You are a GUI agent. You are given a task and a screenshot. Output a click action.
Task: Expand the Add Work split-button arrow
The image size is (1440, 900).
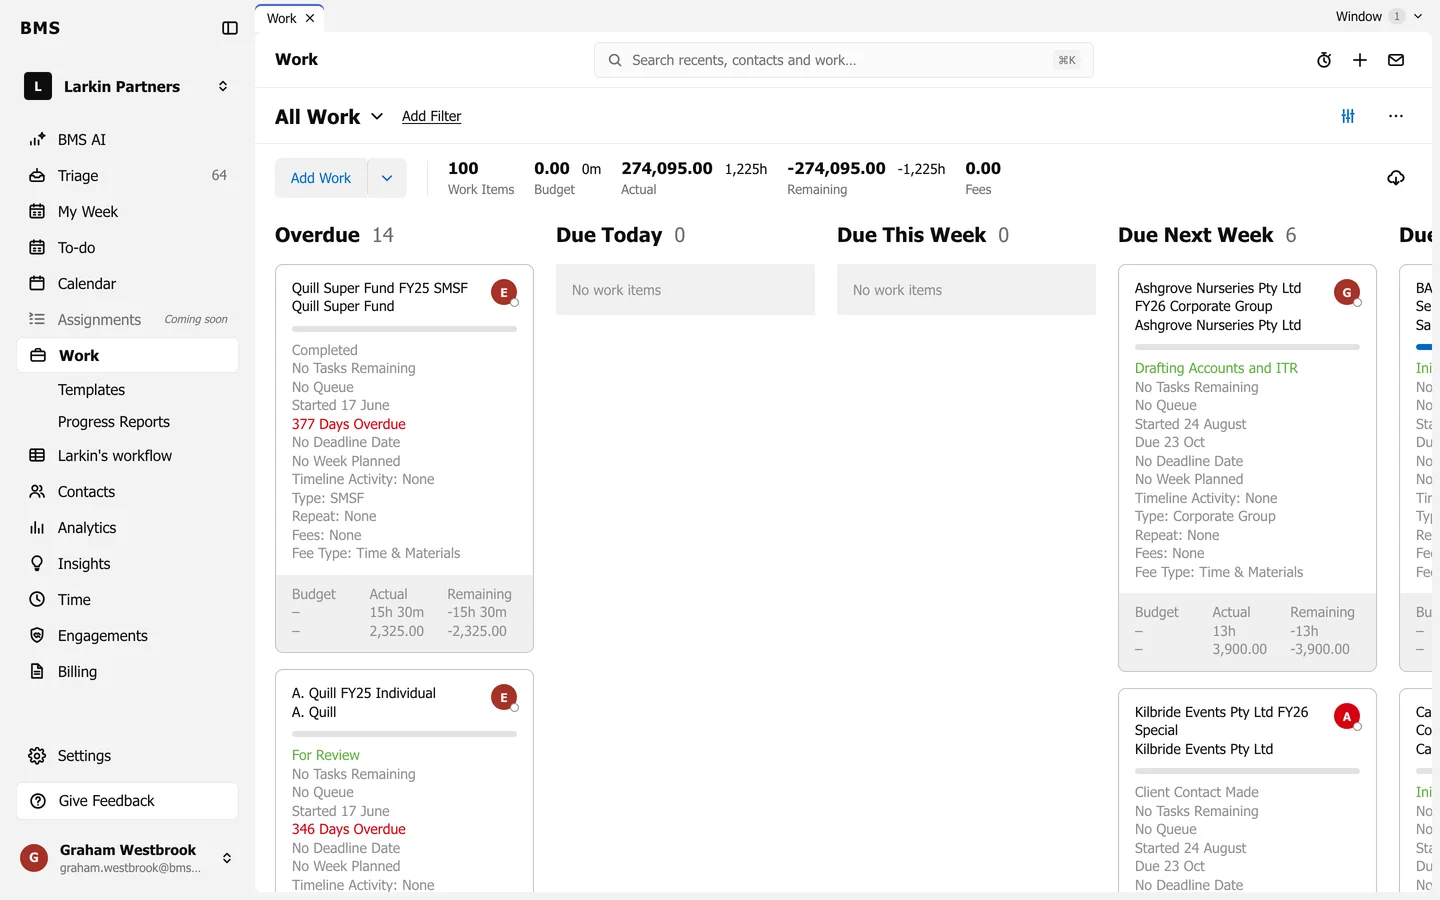pyautogui.click(x=387, y=178)
